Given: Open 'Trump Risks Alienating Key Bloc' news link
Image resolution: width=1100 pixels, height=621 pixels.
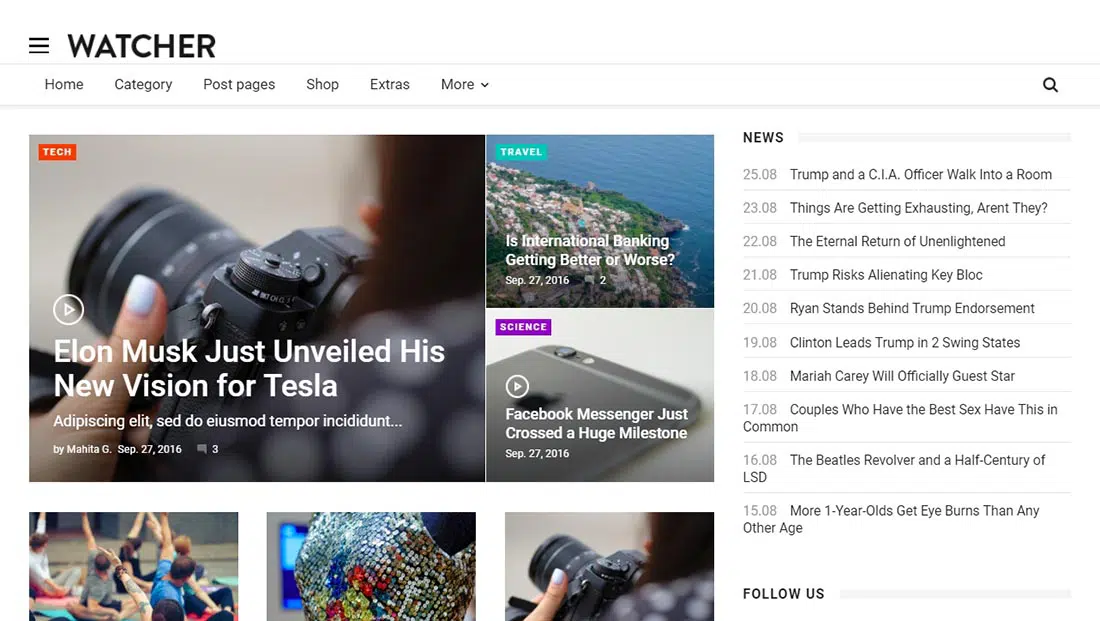Looking at the screenshot, I should pyautogui.click(x=885, y=275).
